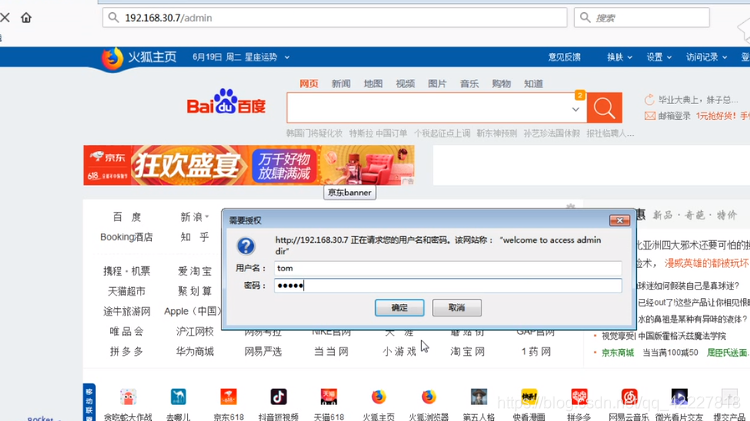Open the 抖音短视频 TikTok icon
Image resolution: width=750 pixels, height=421 pixels.
click(x=278, y=397)
